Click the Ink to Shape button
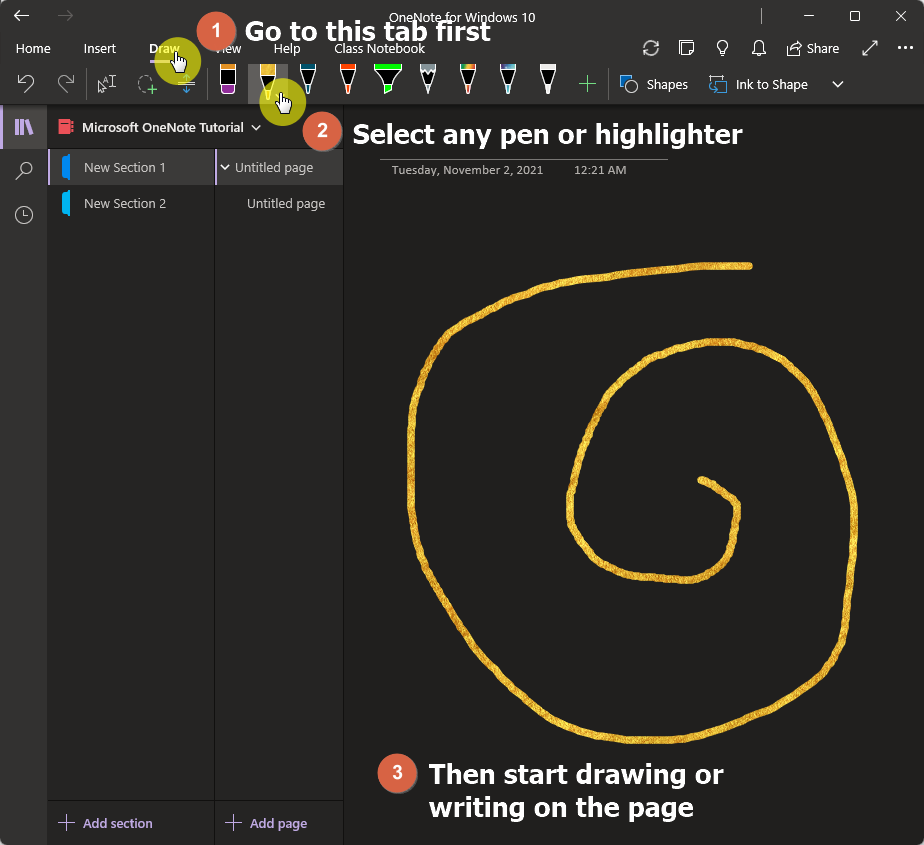Image resolution: width=924 pixels, height=845 pixels. 758,84
